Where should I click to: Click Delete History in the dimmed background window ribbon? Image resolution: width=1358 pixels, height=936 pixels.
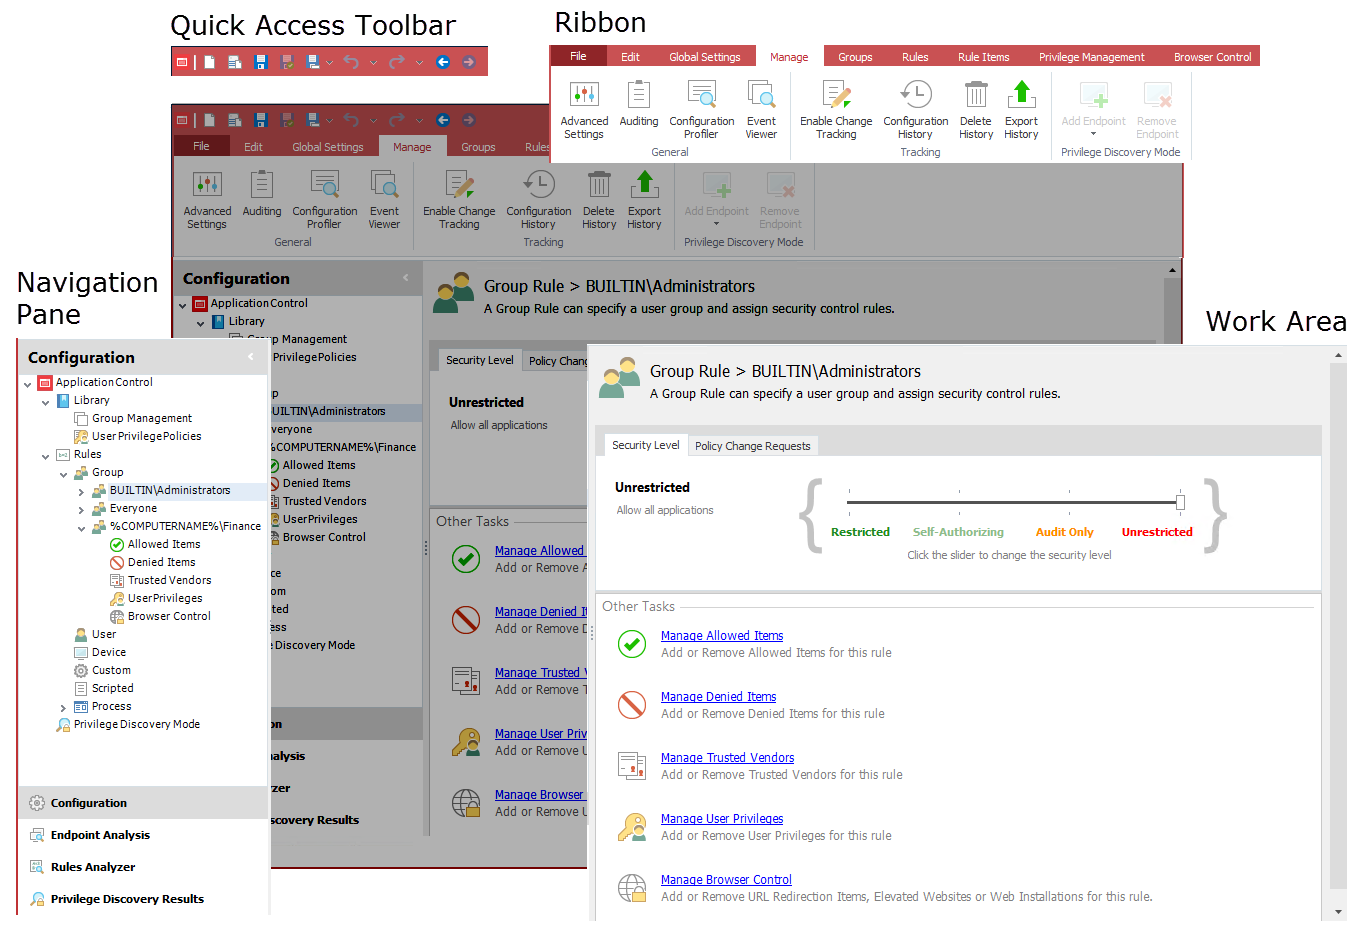(599, 200)
